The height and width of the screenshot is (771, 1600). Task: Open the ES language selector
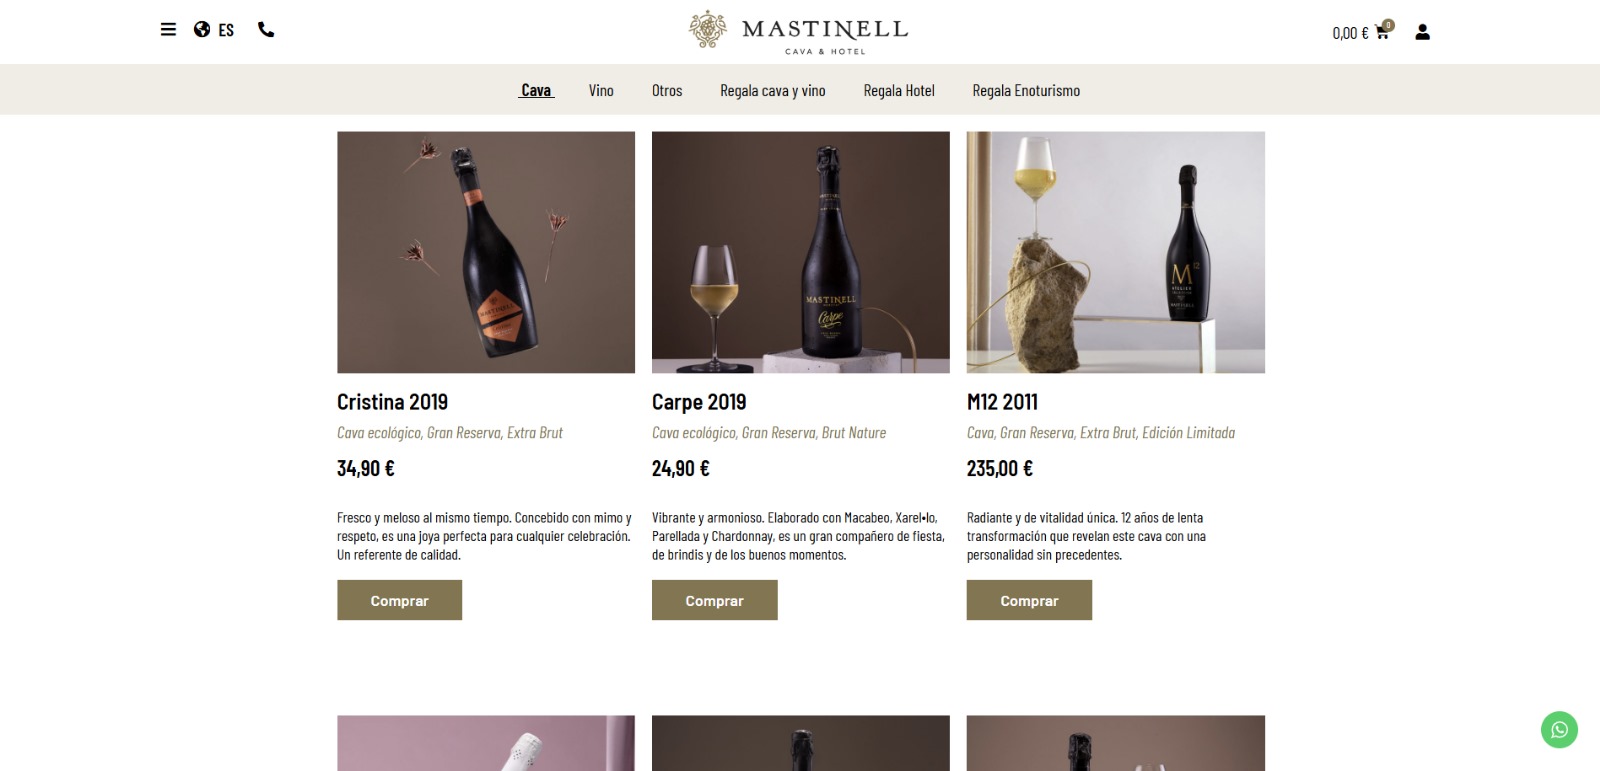pos(226,30)
